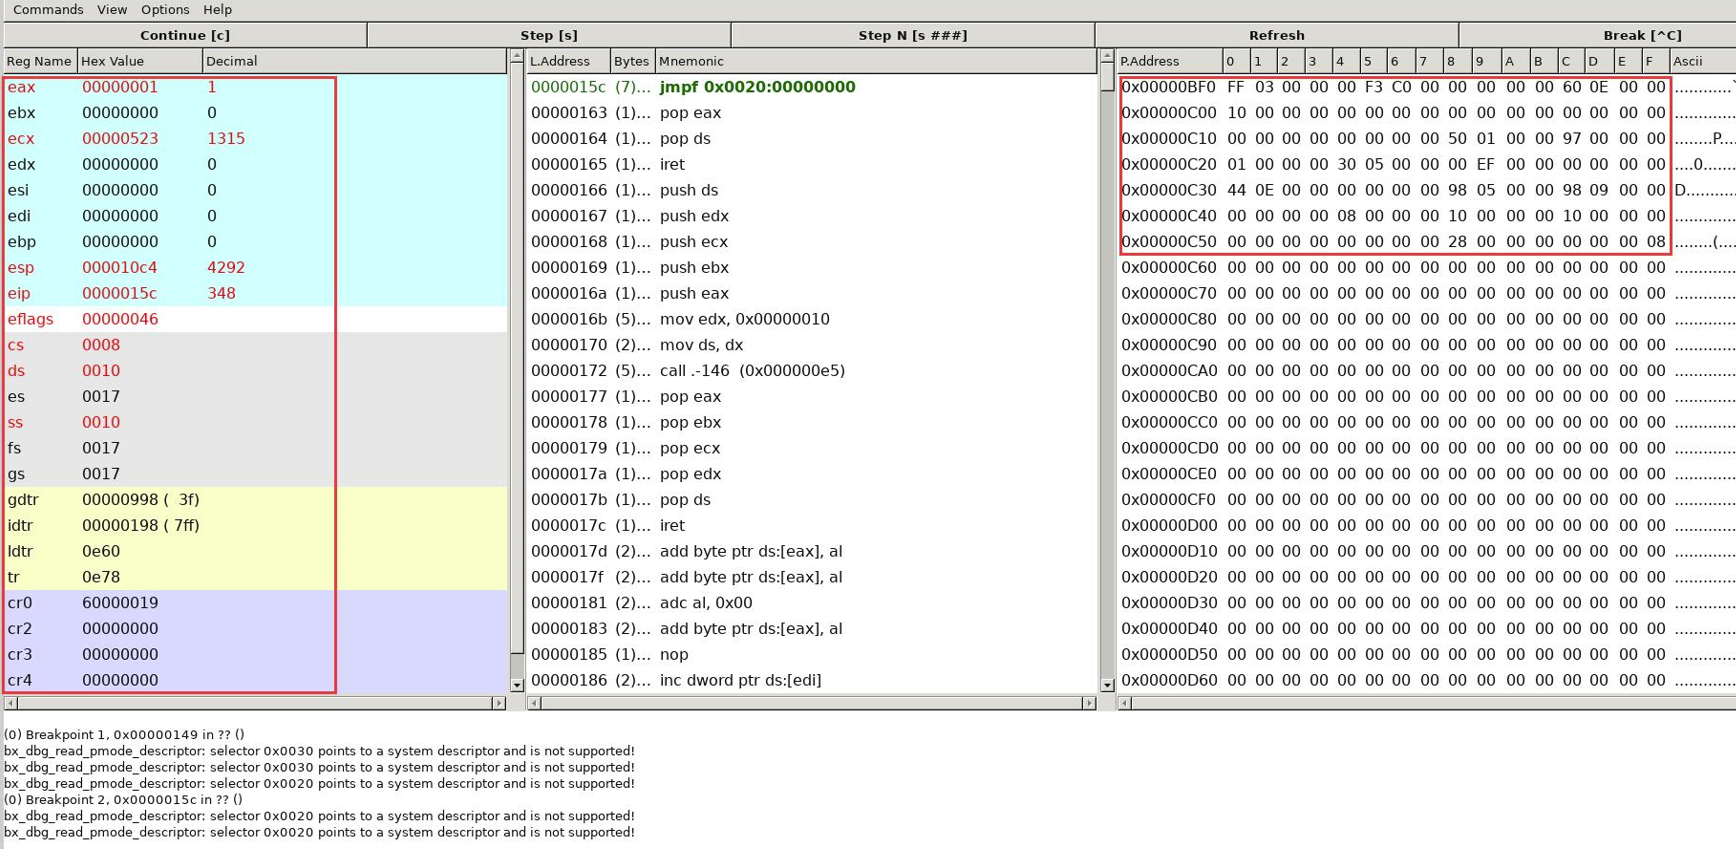Image resolution: width=1736 pixels, height=849 pixels.
Task: Click the Breakpoint 2 log line
Action: pyautogui.click(x=124, y=800)
